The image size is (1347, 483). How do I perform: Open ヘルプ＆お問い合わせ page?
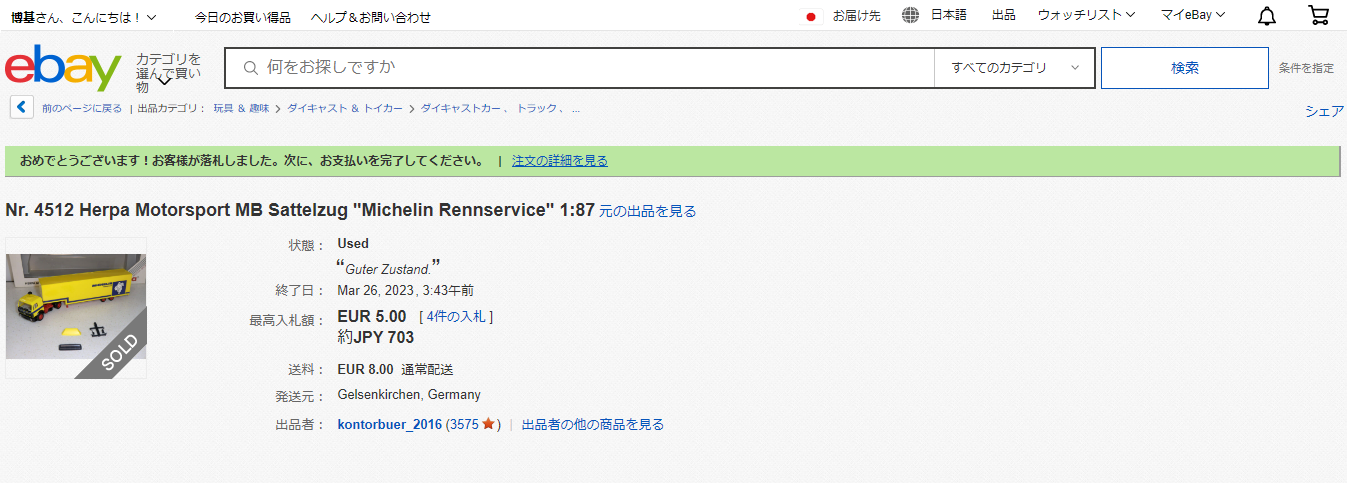click(371, 17)
